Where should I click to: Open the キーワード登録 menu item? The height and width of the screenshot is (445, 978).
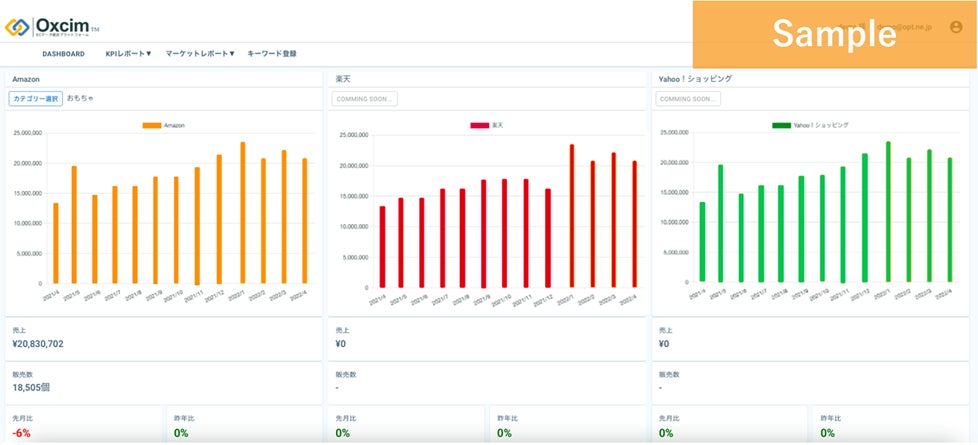pos(272,54)
